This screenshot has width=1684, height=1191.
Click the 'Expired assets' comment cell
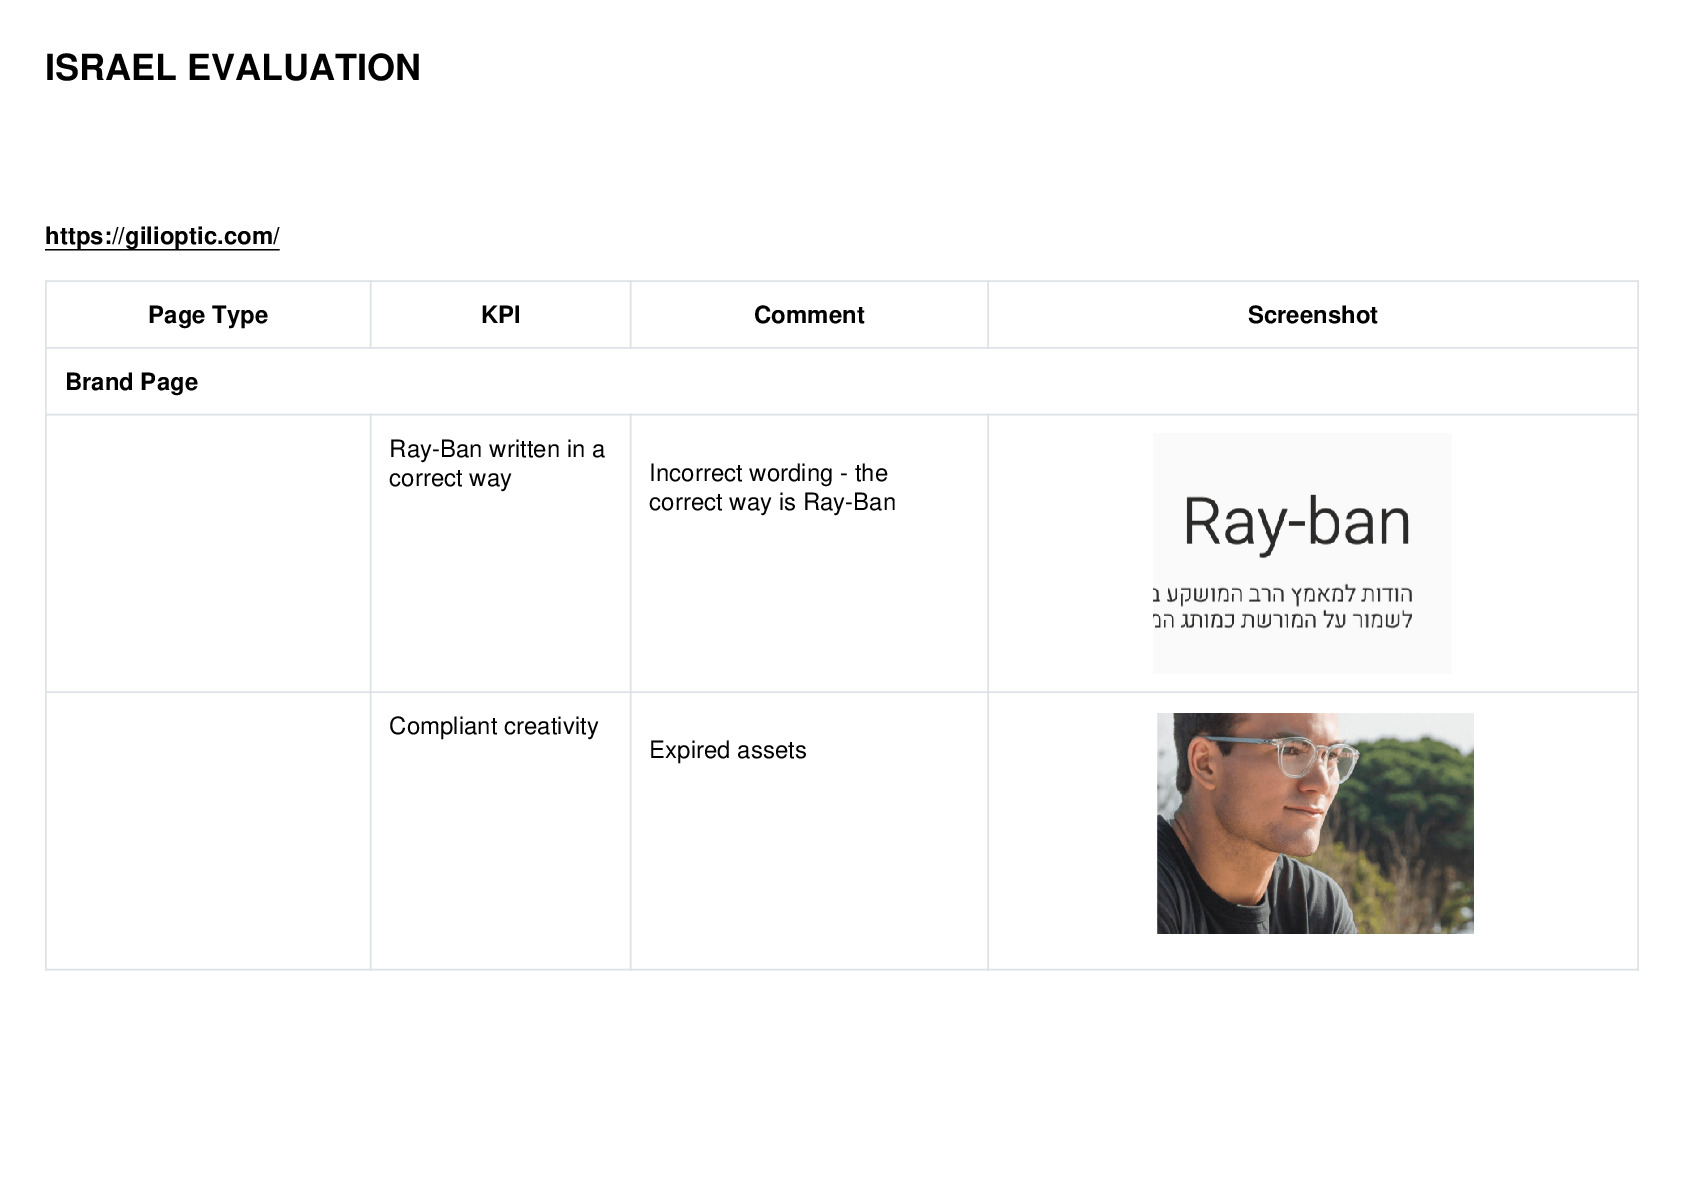[x=809, y=830]
